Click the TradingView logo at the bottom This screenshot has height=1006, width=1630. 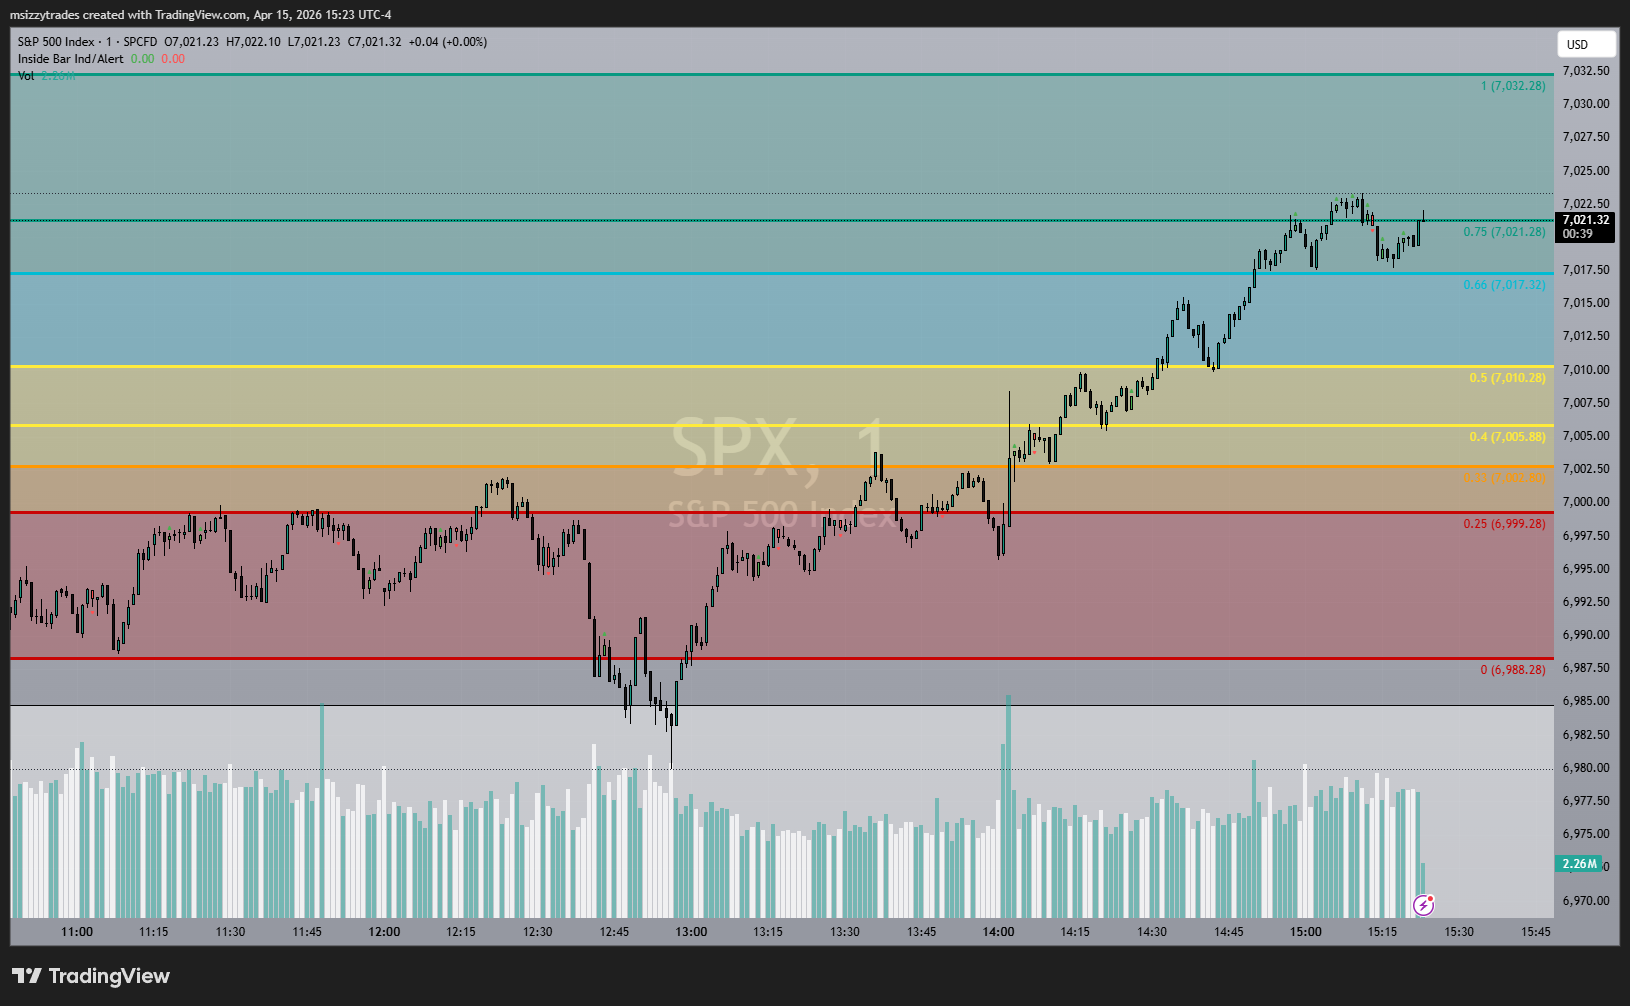pyautogui.click(x=91, y=976)
